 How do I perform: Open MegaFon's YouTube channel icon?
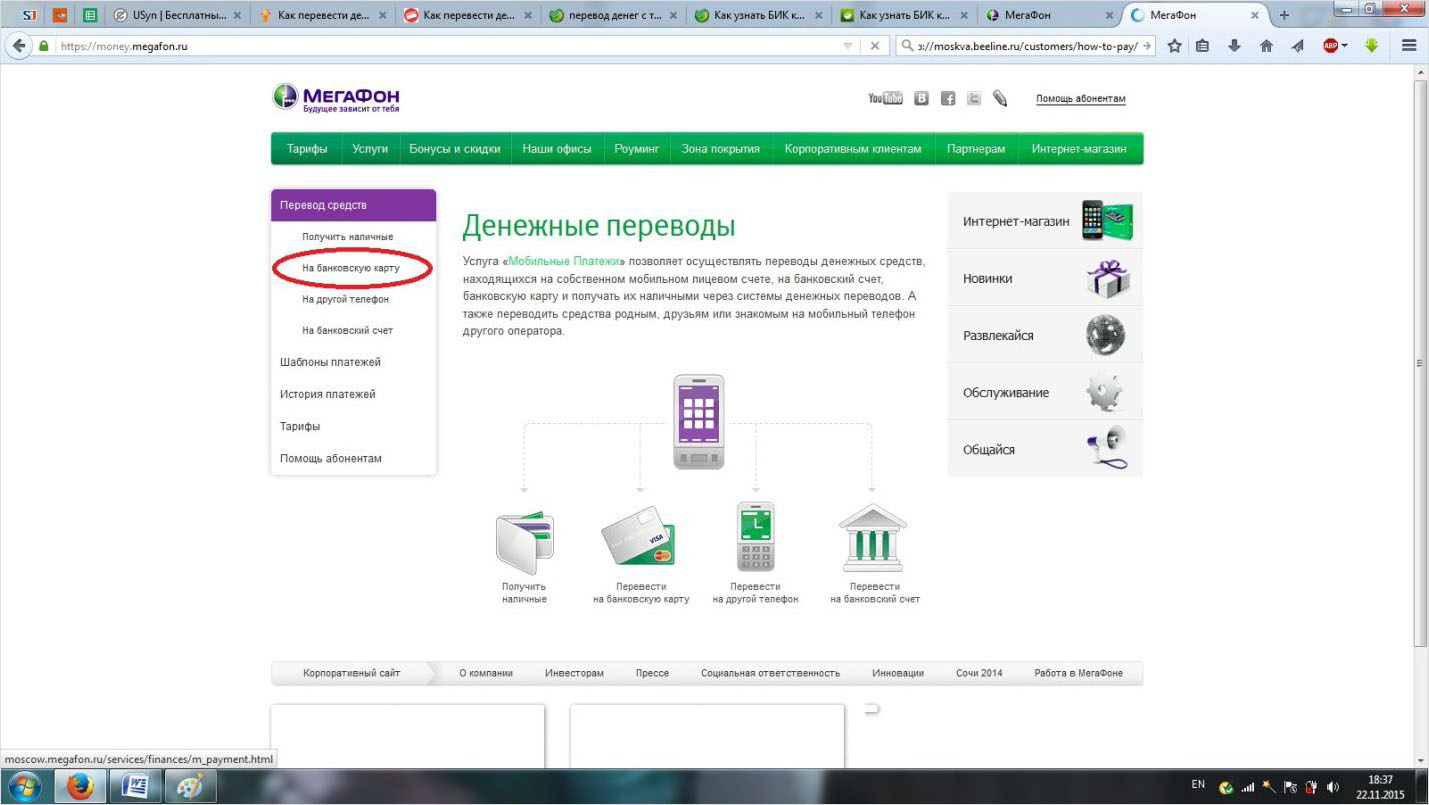coord(885,98)
